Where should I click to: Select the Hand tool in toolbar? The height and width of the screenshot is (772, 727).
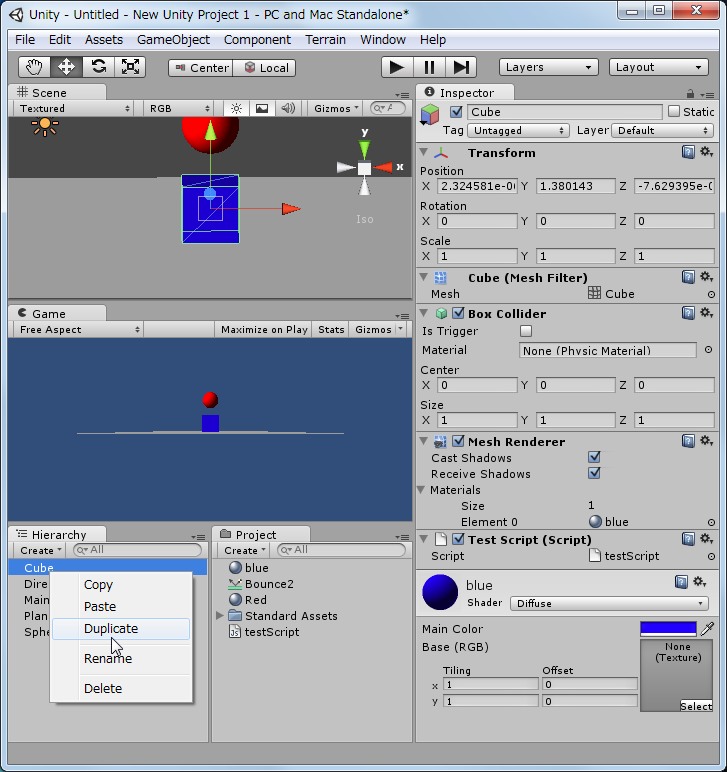click(x=35, y=67)
